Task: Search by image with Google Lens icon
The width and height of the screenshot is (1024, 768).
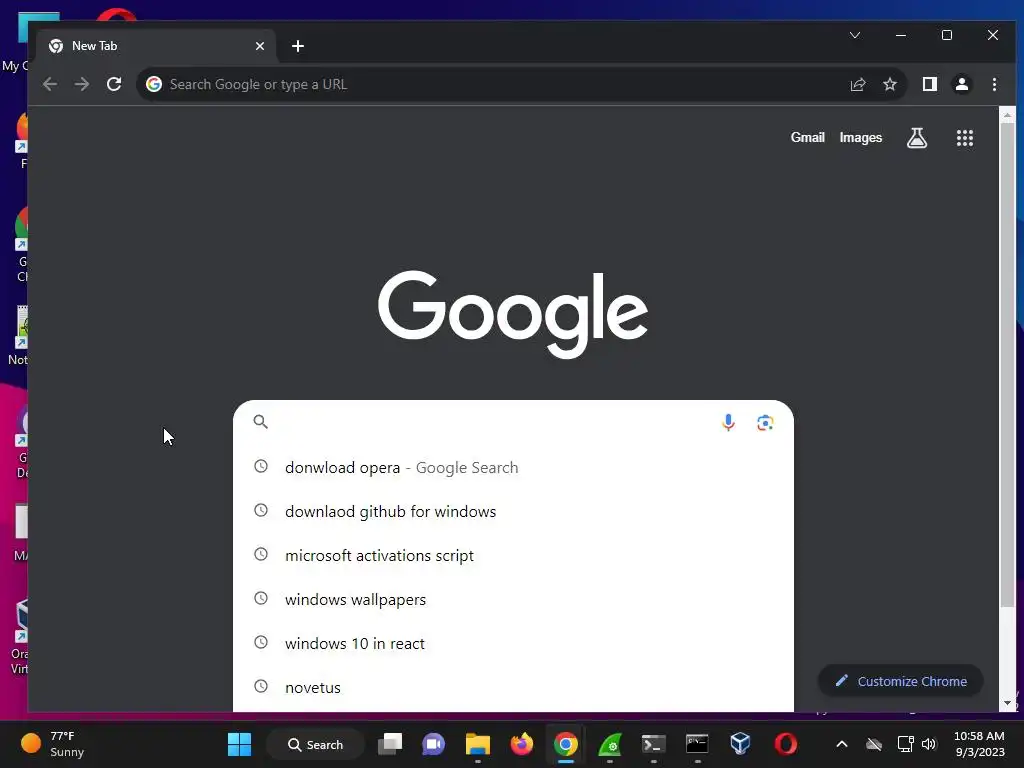Action: point(765,423)
